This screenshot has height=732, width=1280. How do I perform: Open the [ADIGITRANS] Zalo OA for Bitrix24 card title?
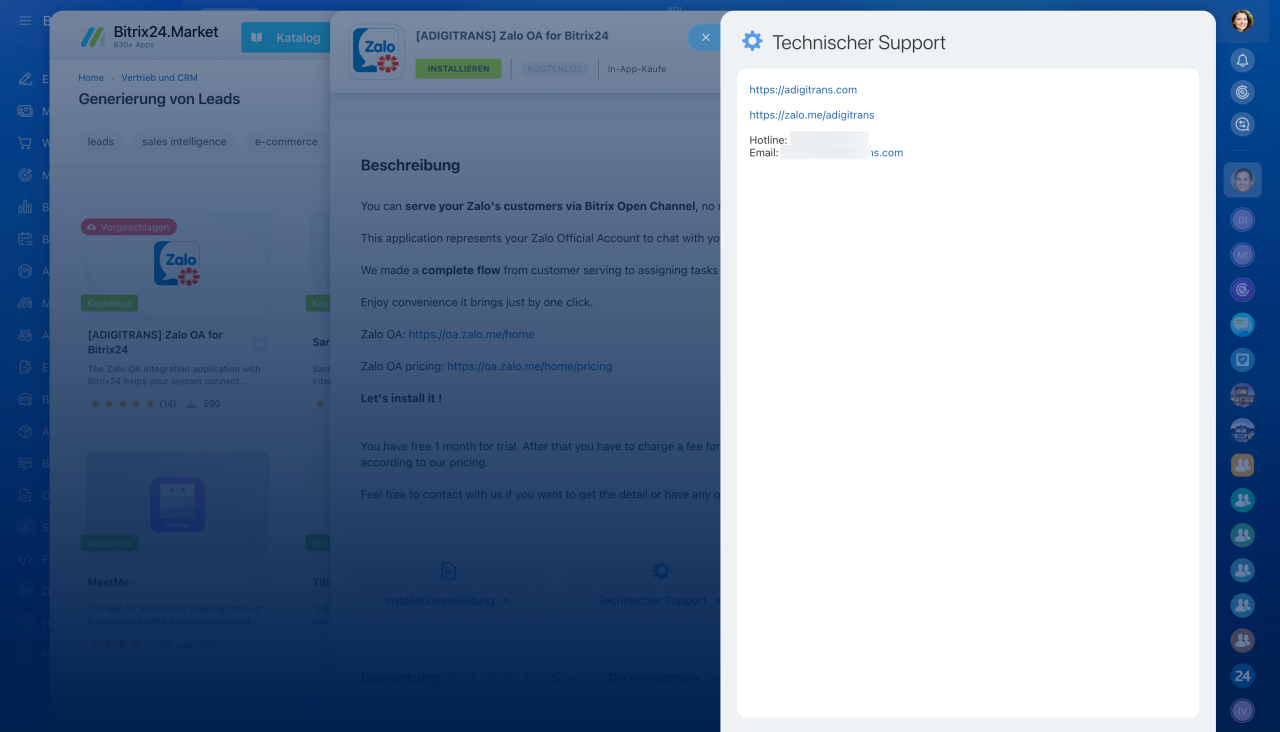click(155, 342)
